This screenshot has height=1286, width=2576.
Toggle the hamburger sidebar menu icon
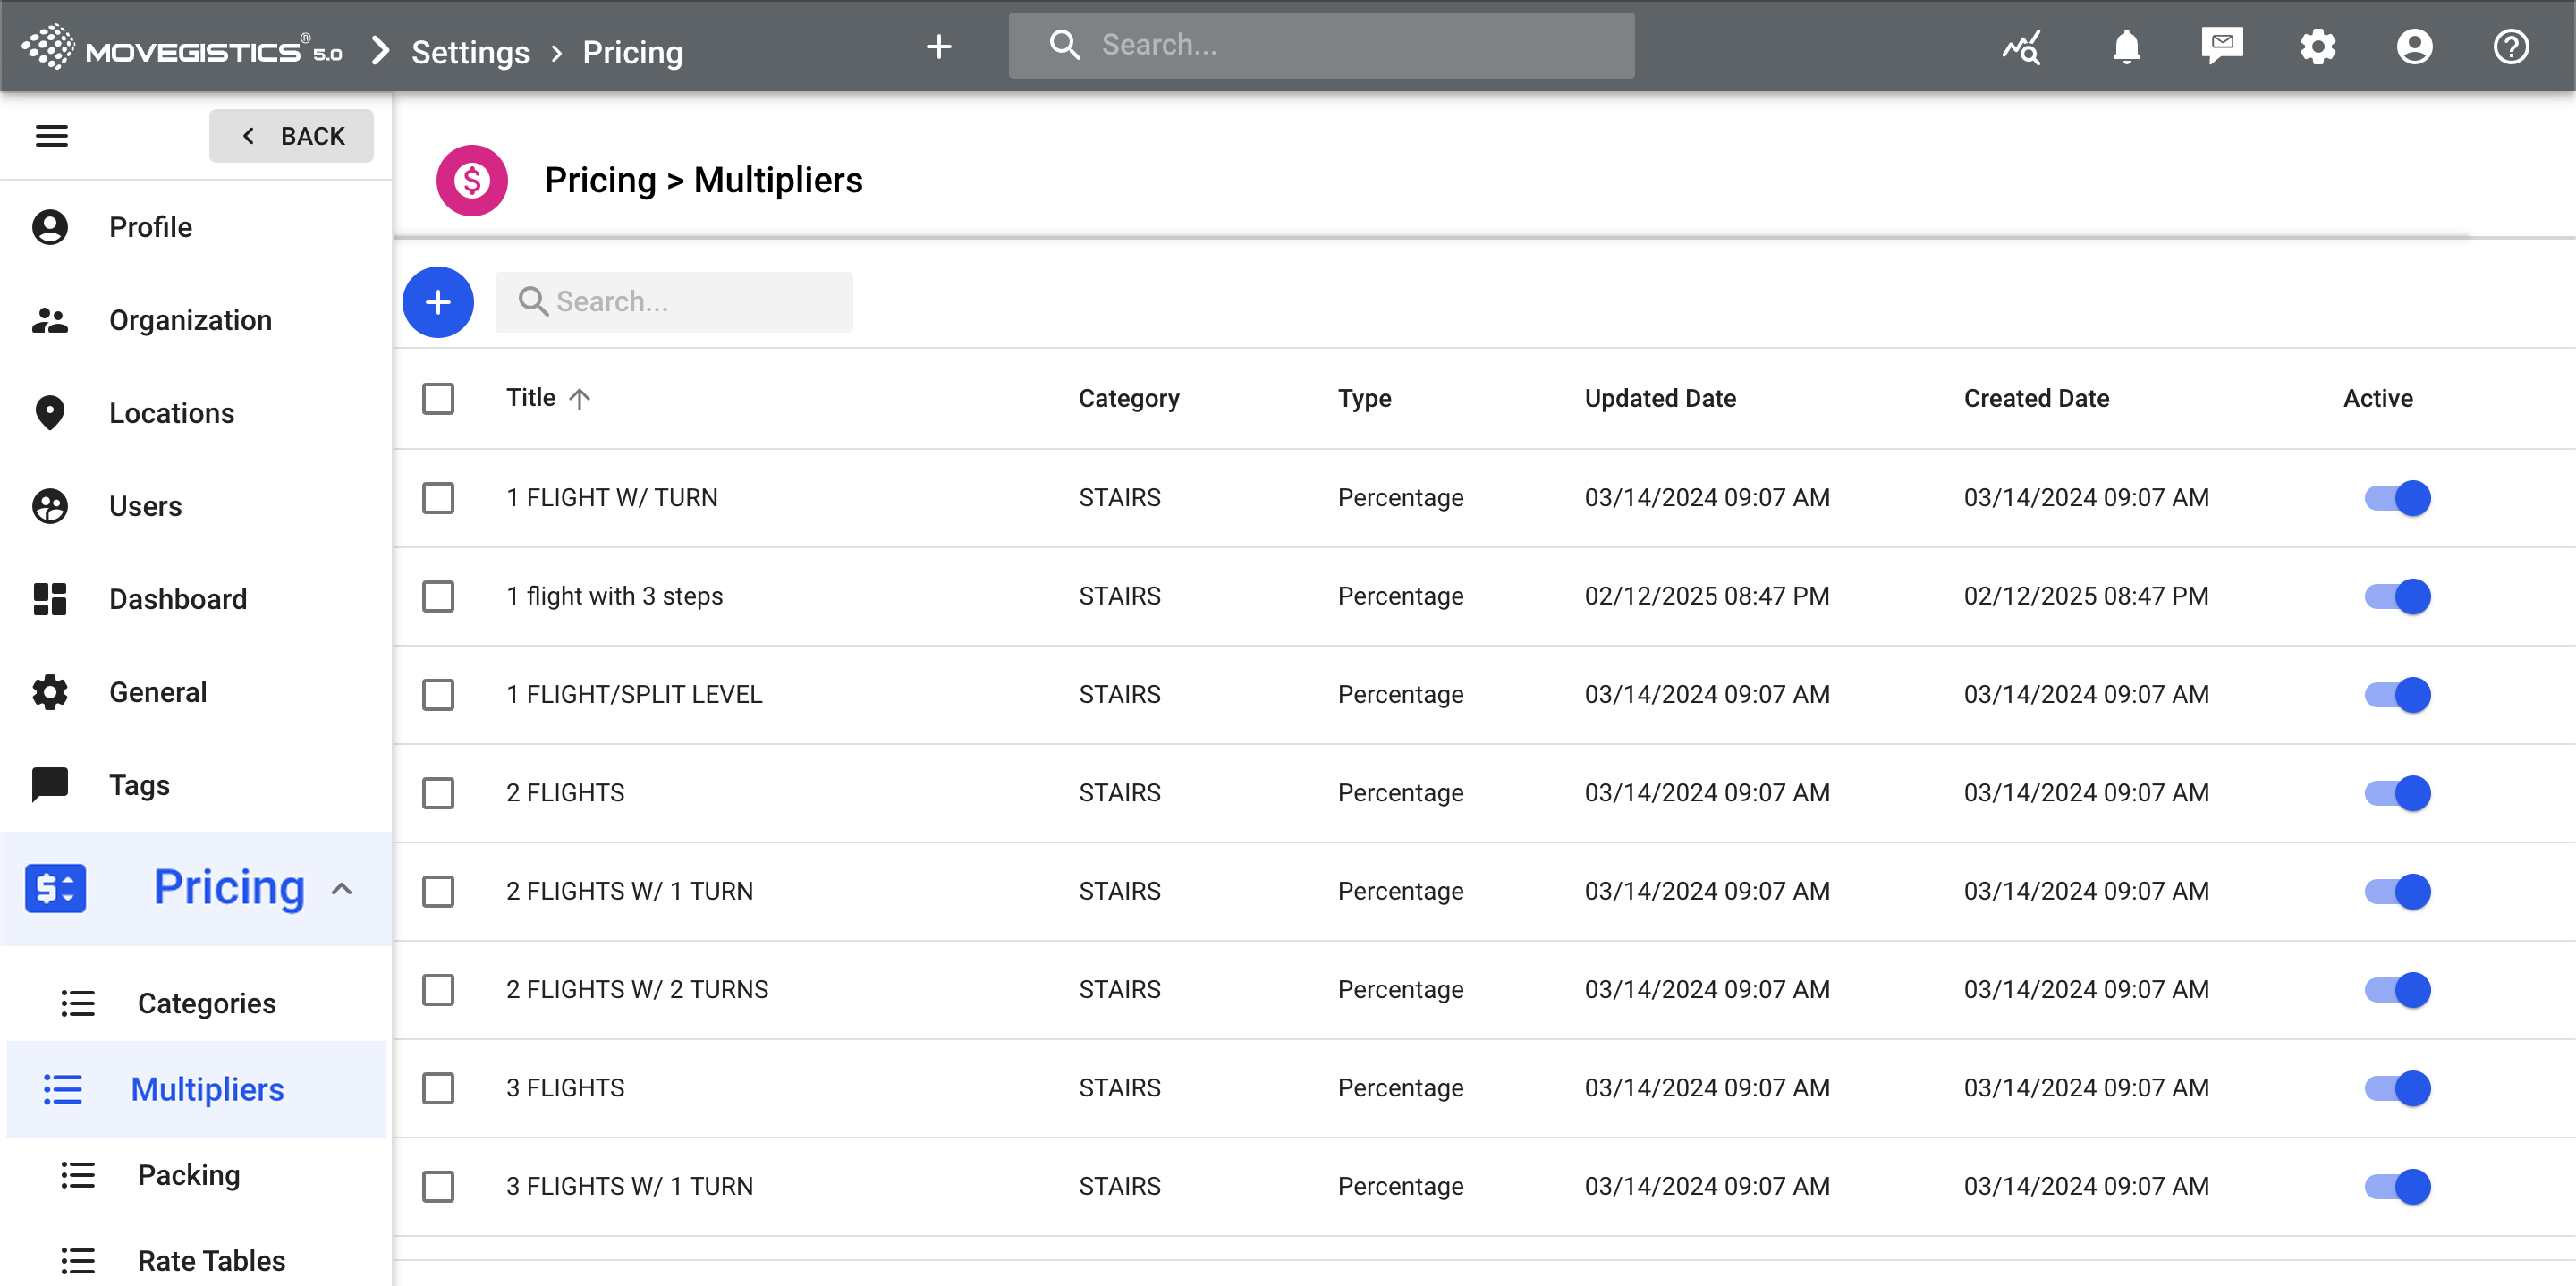pyautogui.click(x=52, y=136)
